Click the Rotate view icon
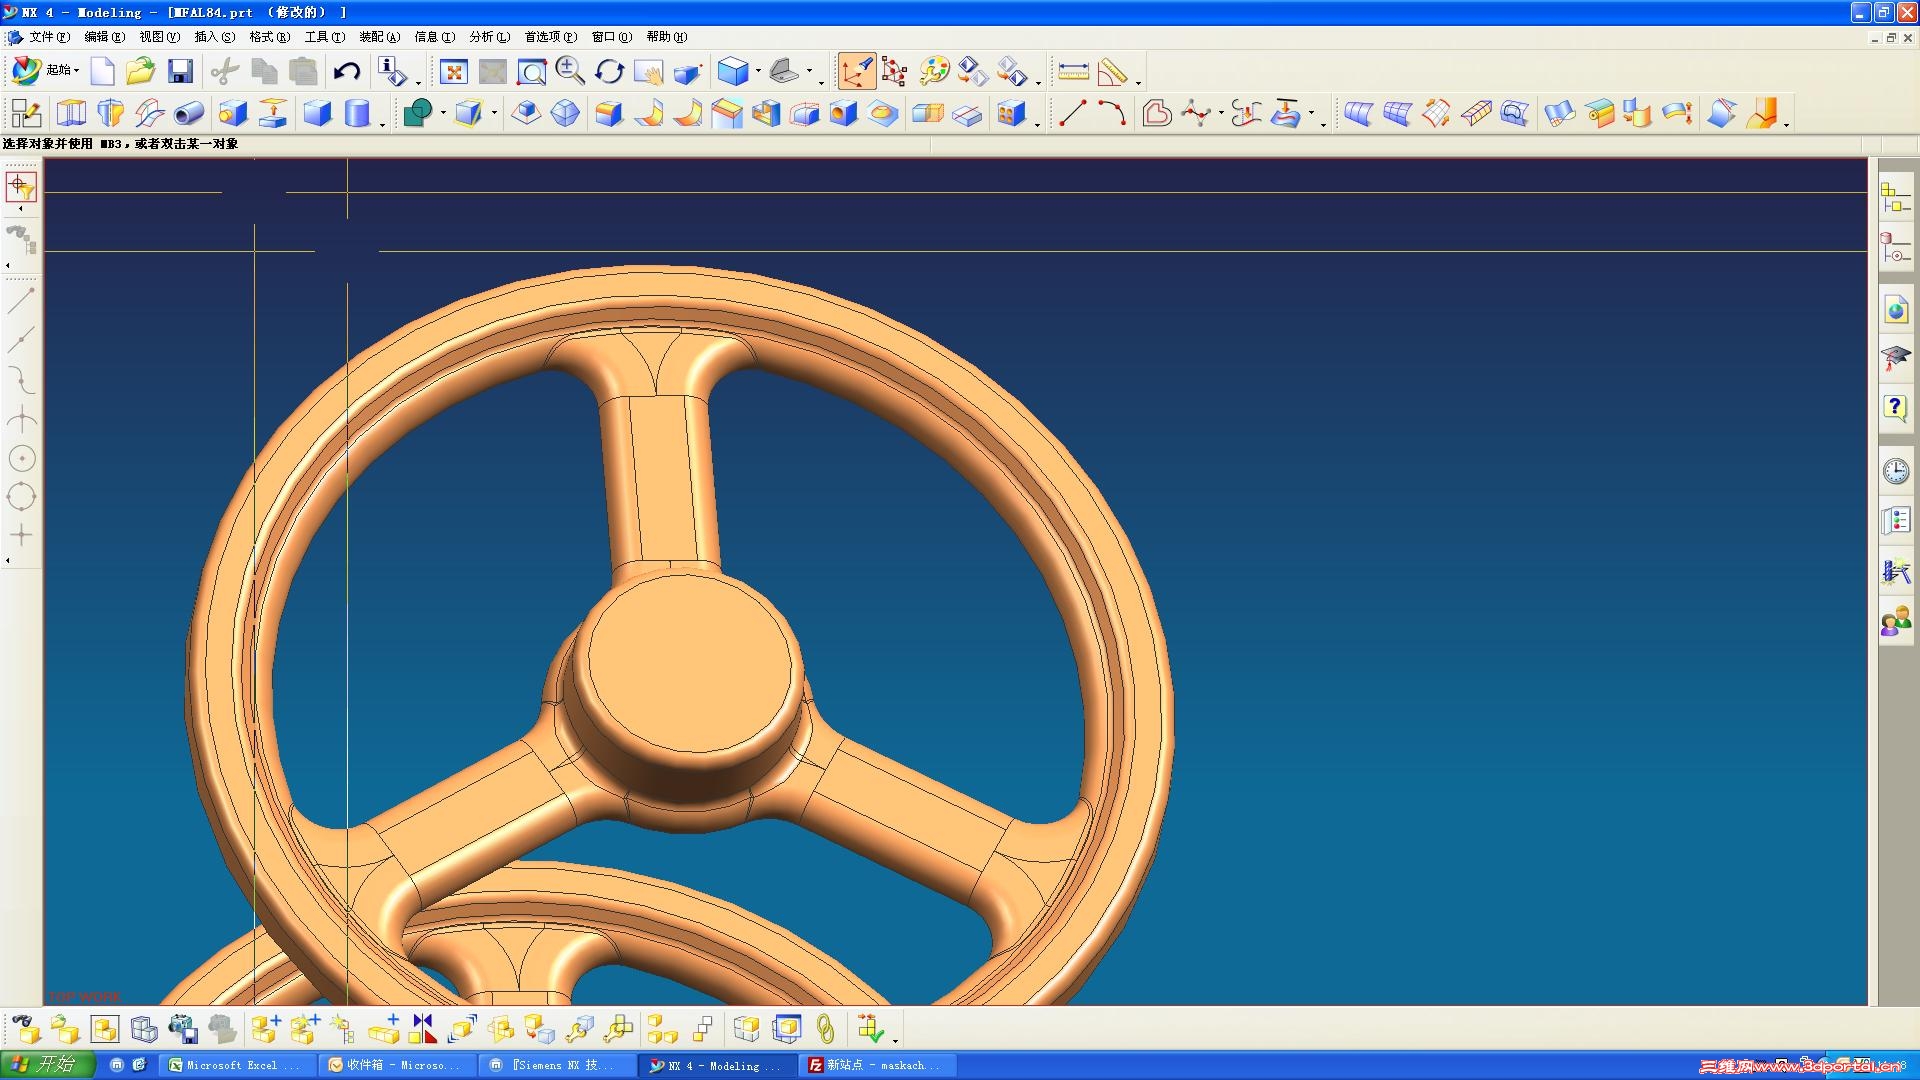 click(x=609, y=71)
